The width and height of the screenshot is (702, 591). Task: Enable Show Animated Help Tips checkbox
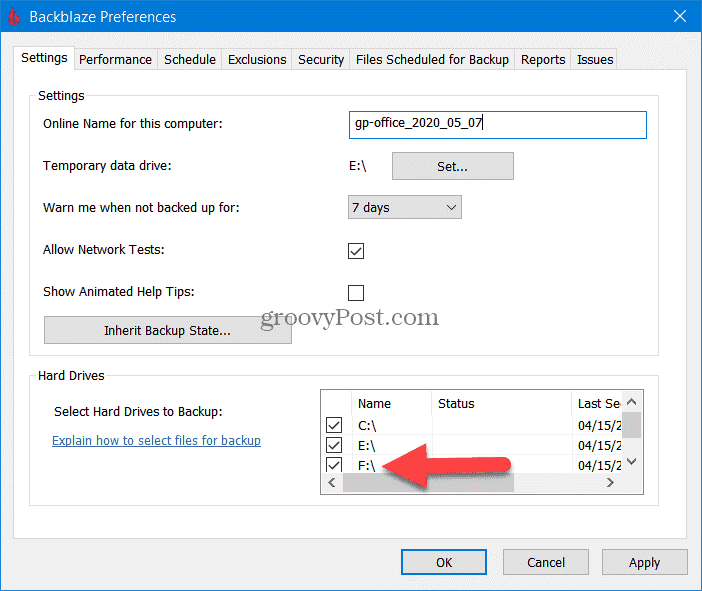click(356, 293)
